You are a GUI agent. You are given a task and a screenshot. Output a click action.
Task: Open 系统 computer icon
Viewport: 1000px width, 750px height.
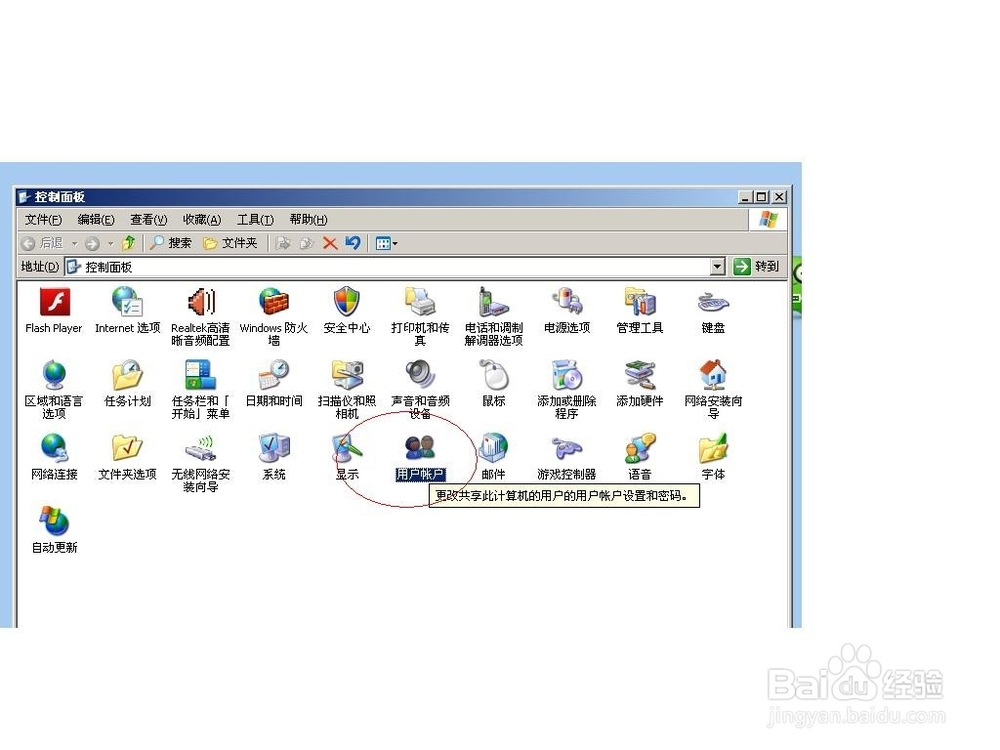[274, 448]
